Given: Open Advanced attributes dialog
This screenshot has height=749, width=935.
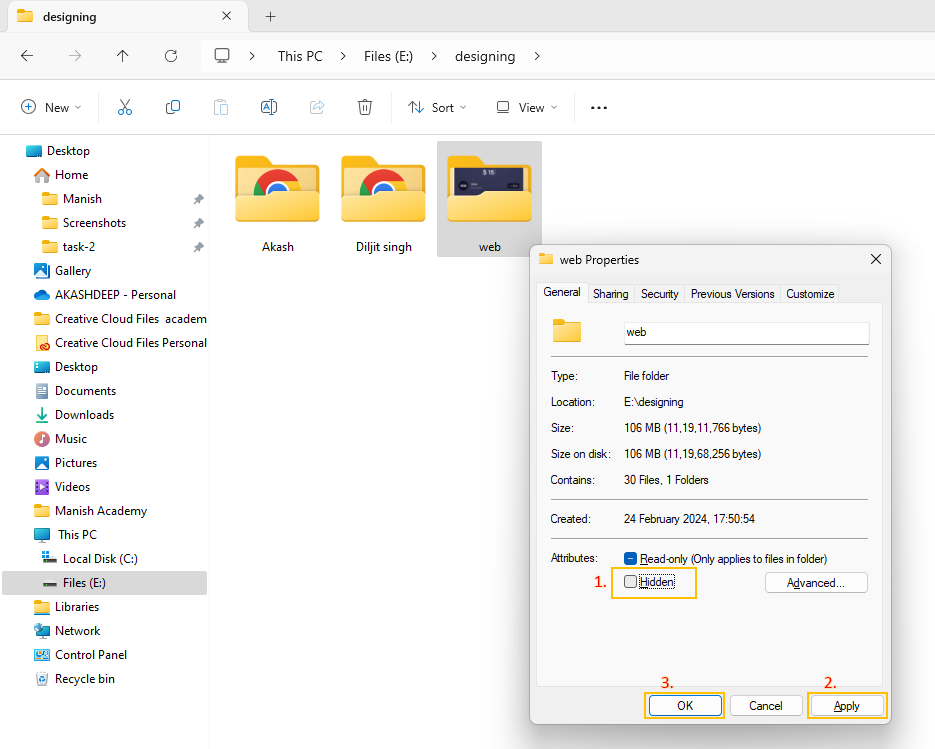Looking at the screenshot, I should 815,583.
